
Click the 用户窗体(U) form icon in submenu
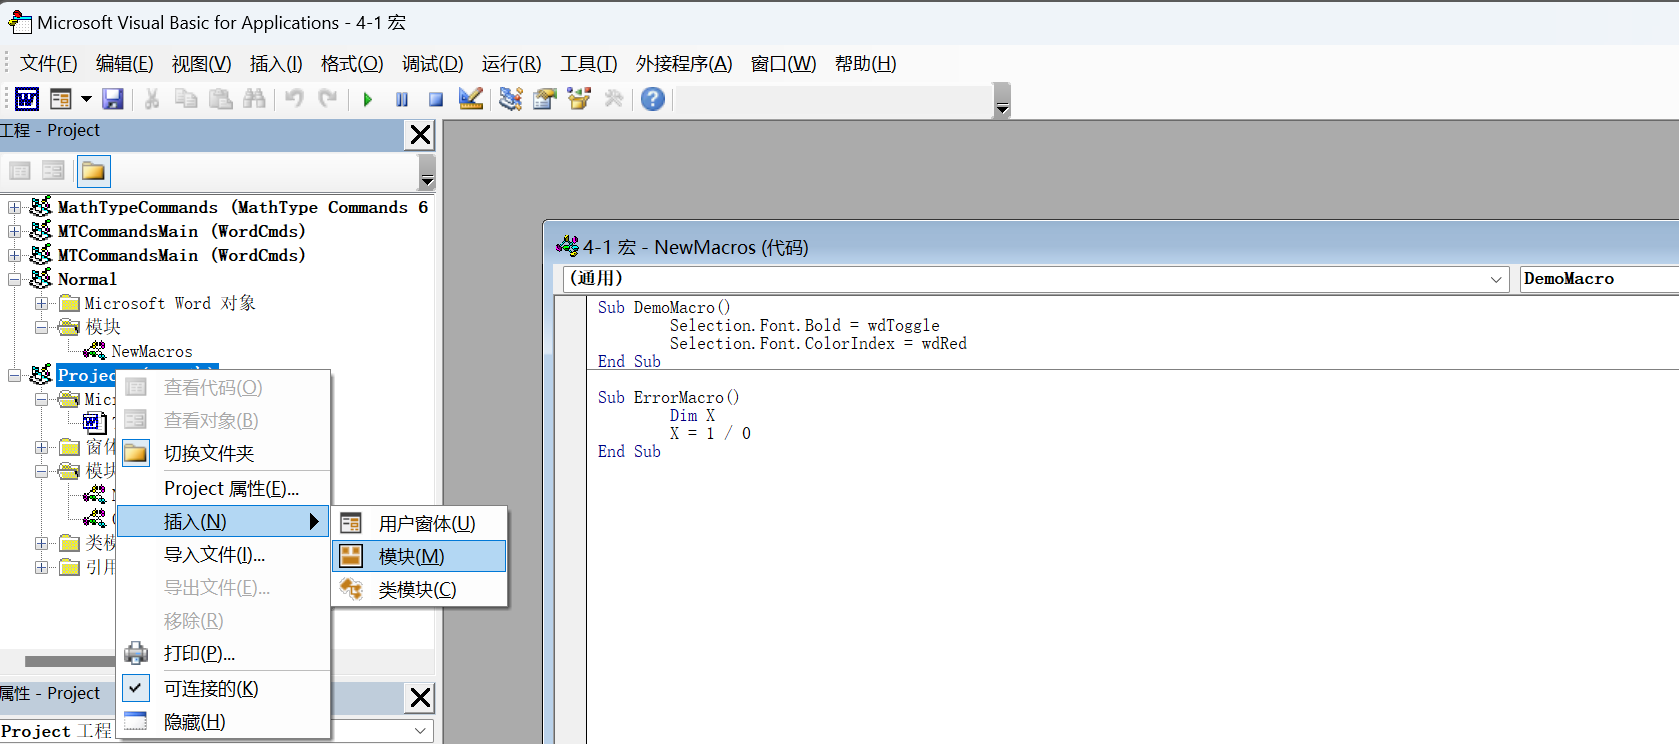click(x=351, y=523)
